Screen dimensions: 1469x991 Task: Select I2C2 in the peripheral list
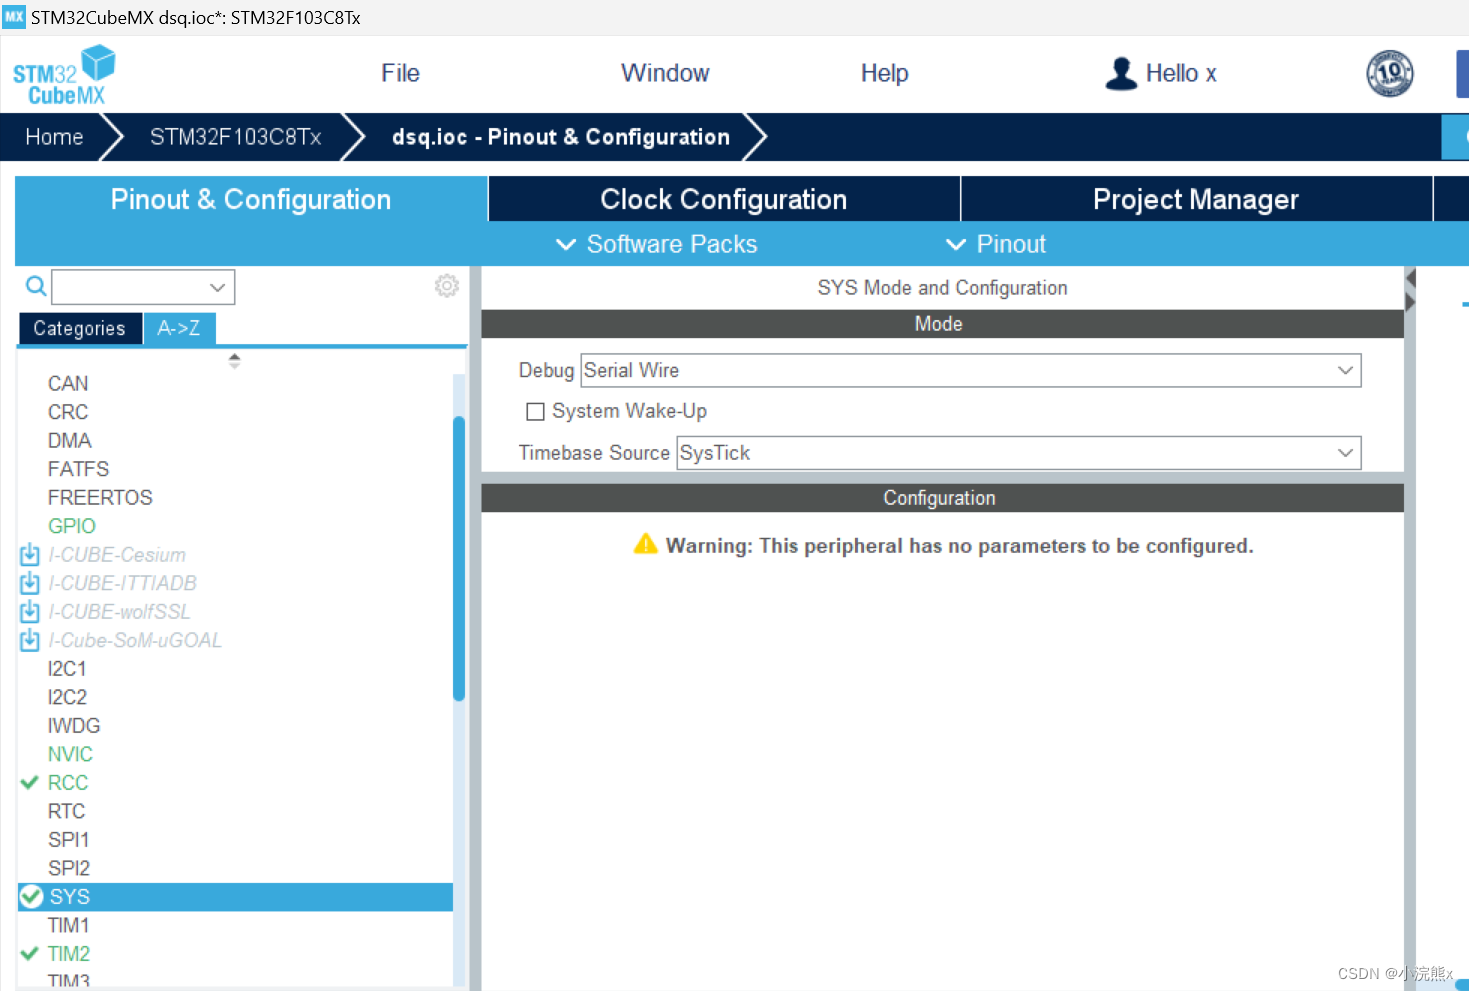67,697
